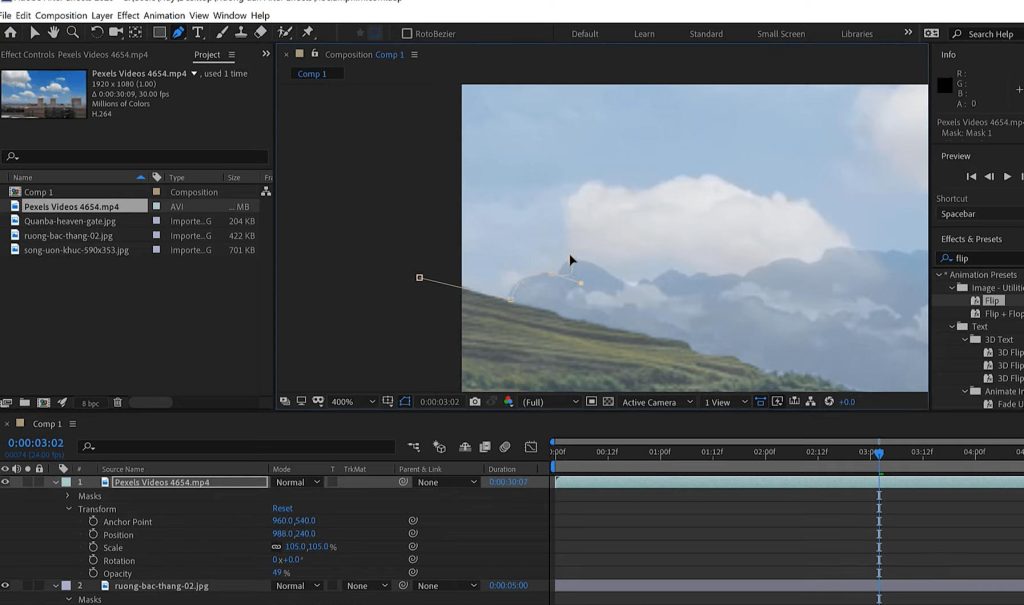
Task: Open the Composition menu
Action: [x=62, y=15]
